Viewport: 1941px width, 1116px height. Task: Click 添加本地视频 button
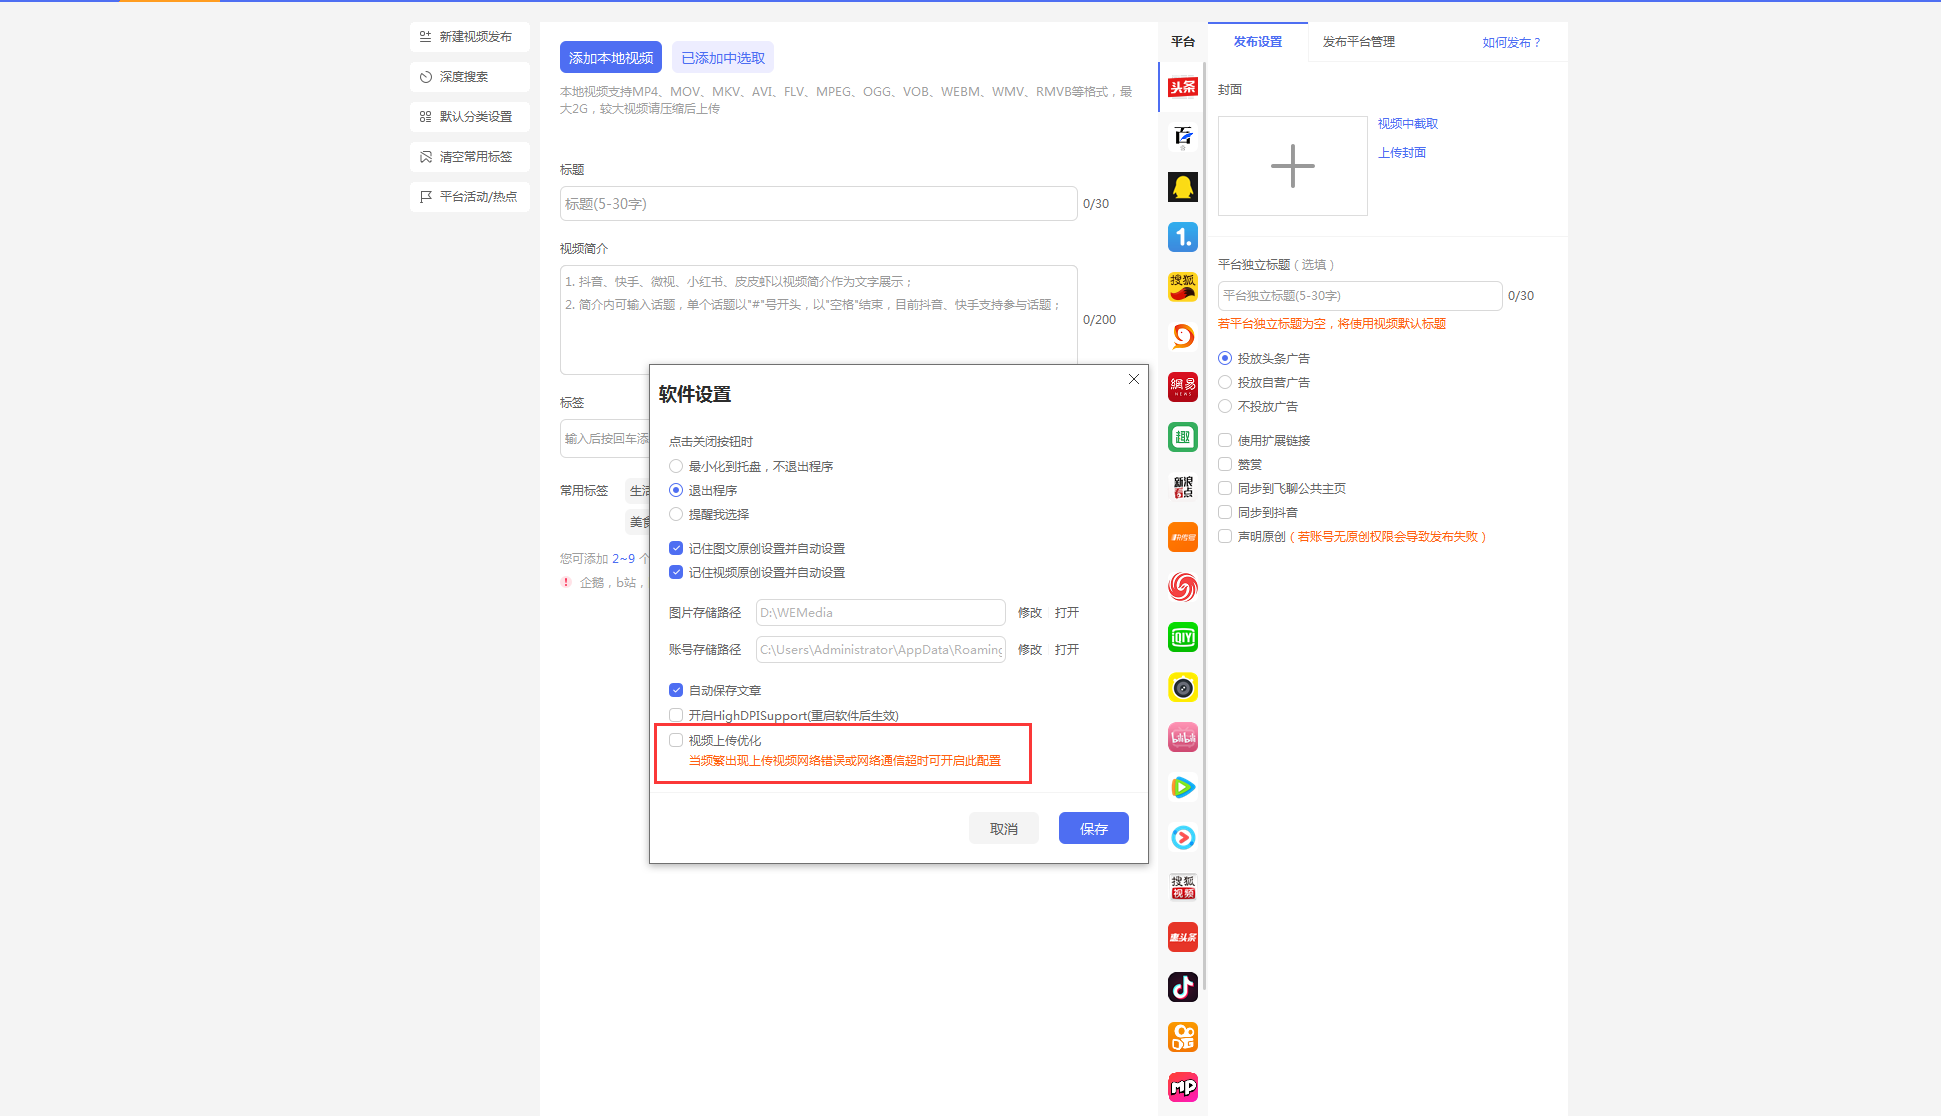(610, 58)
